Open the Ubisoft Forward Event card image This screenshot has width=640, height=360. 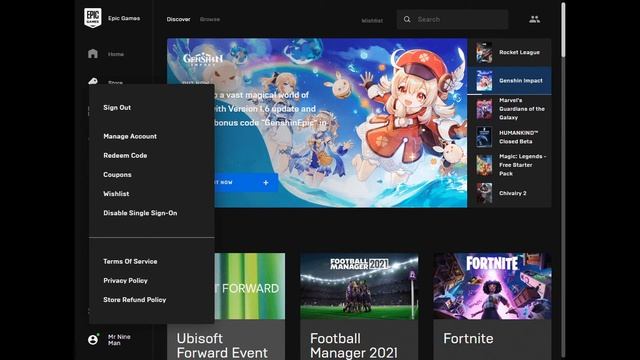[x=250, y=286]
